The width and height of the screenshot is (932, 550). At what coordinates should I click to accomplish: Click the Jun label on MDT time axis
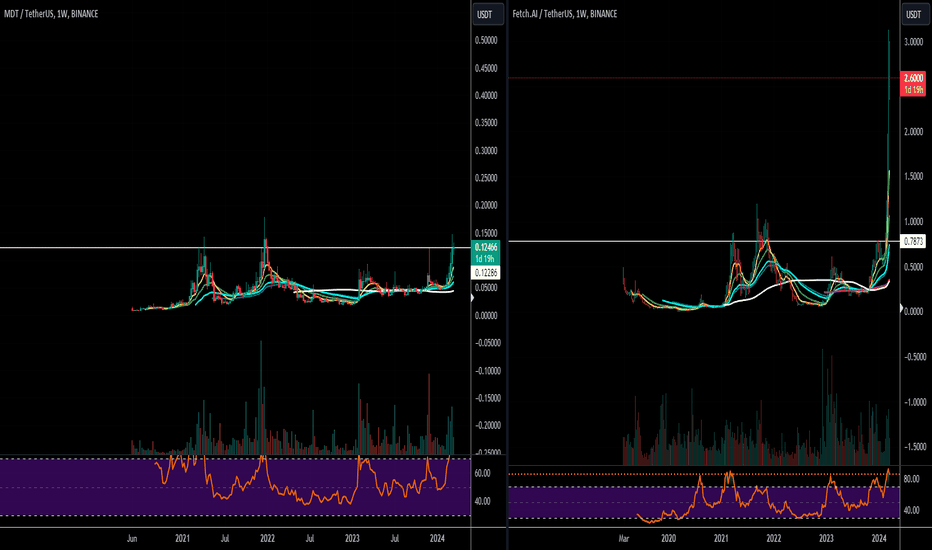132,539
